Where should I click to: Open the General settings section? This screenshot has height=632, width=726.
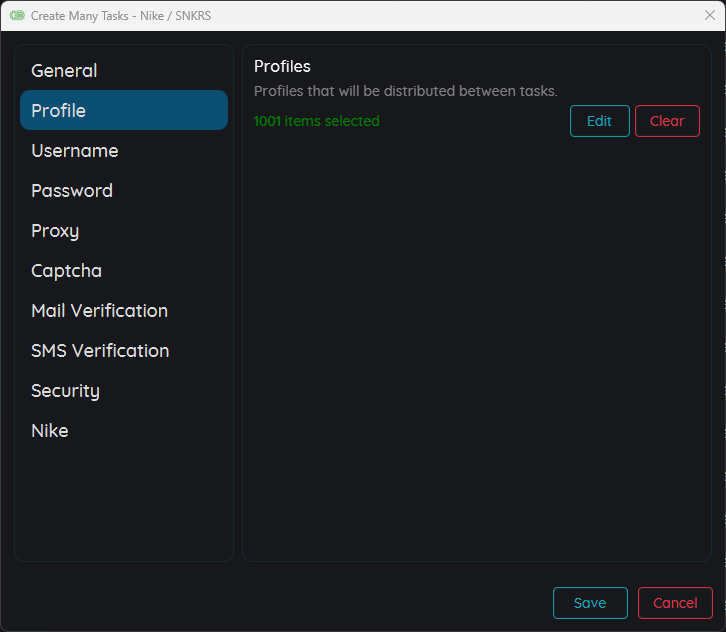[64, 71]
